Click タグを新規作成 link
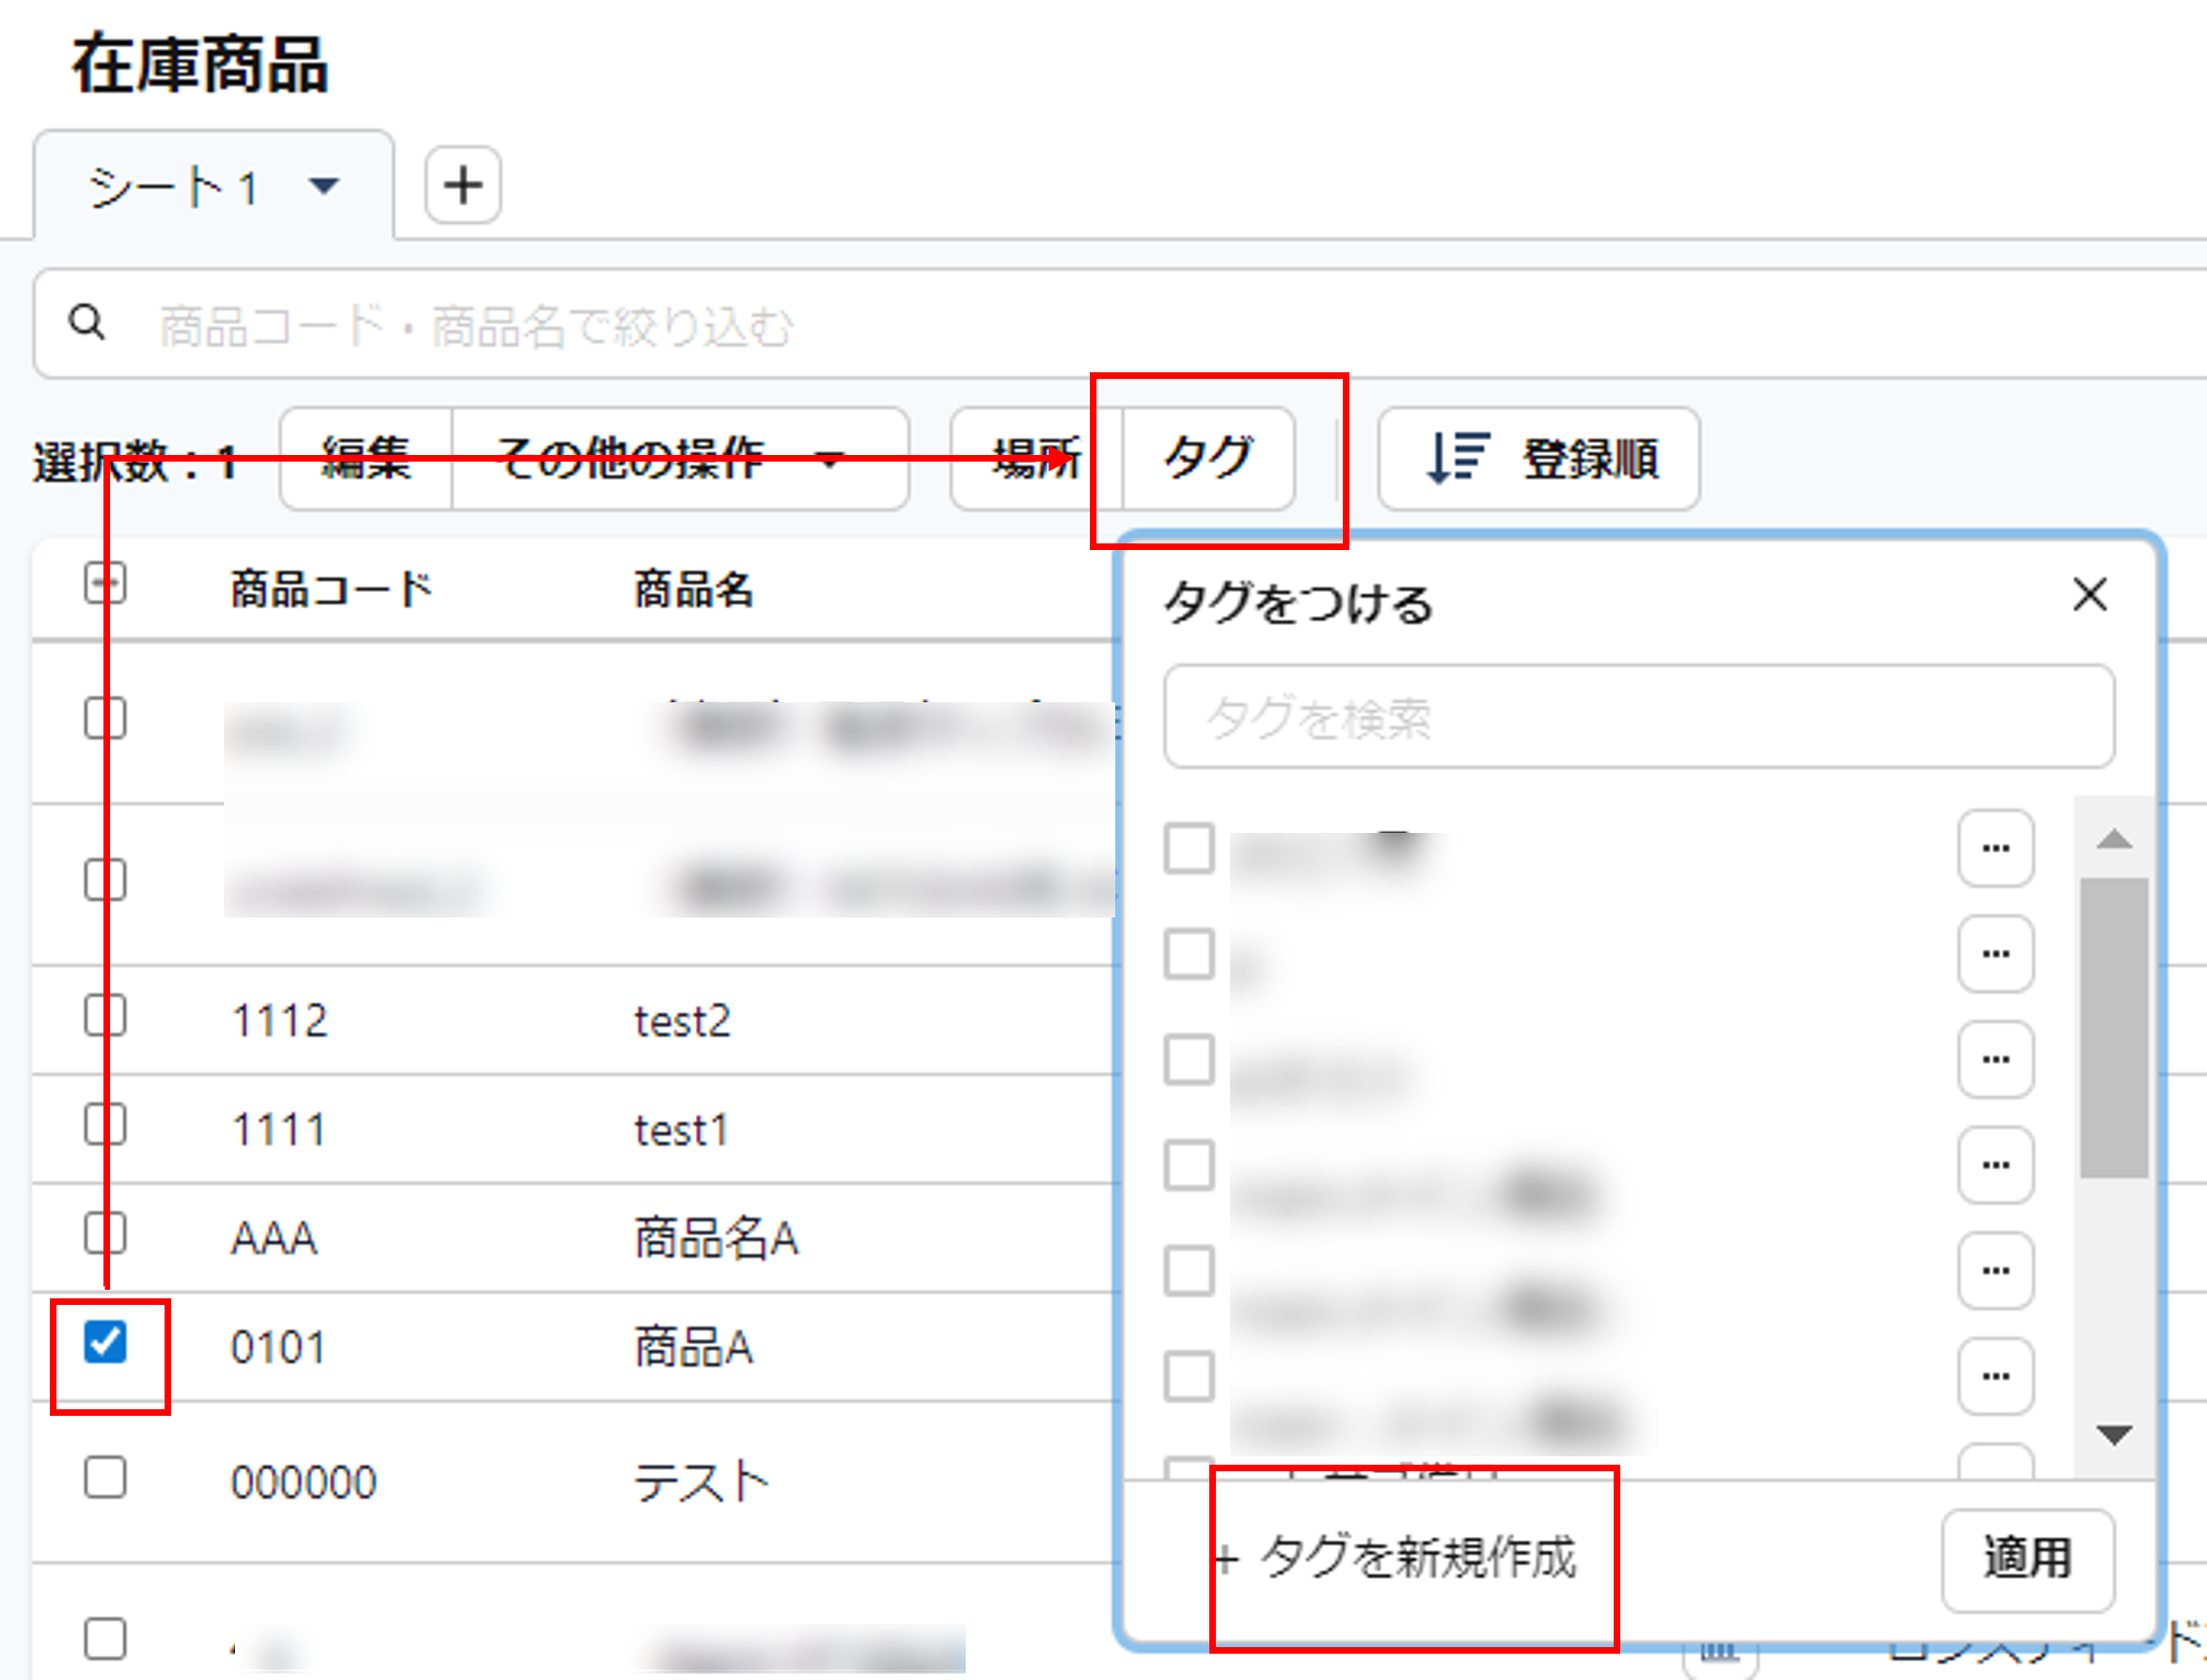Viewport: 2207px width, 1680px height. [1400, 1557]
